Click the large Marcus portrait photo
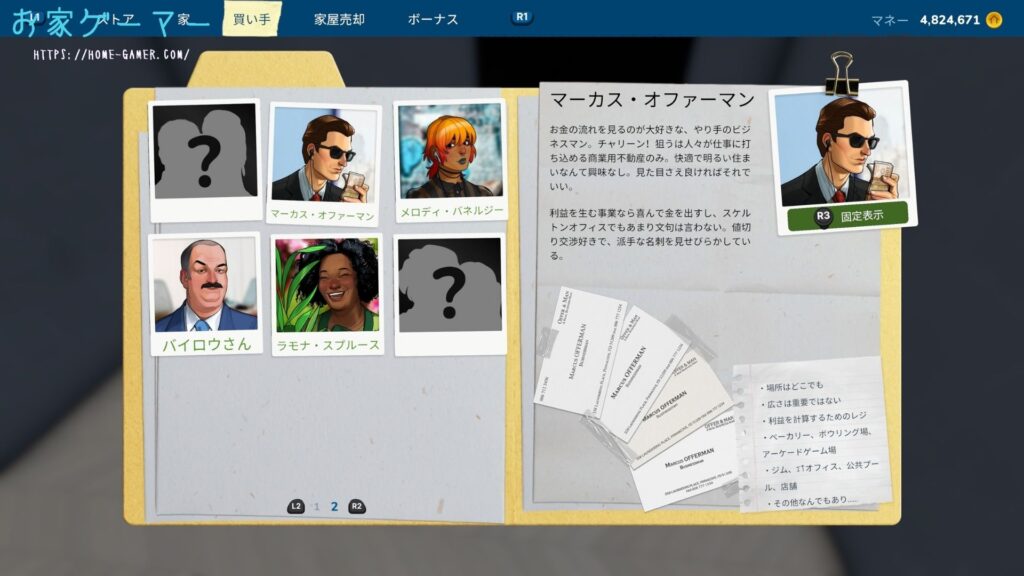Viewport: 1024px width, 576px height. [842, 149]
